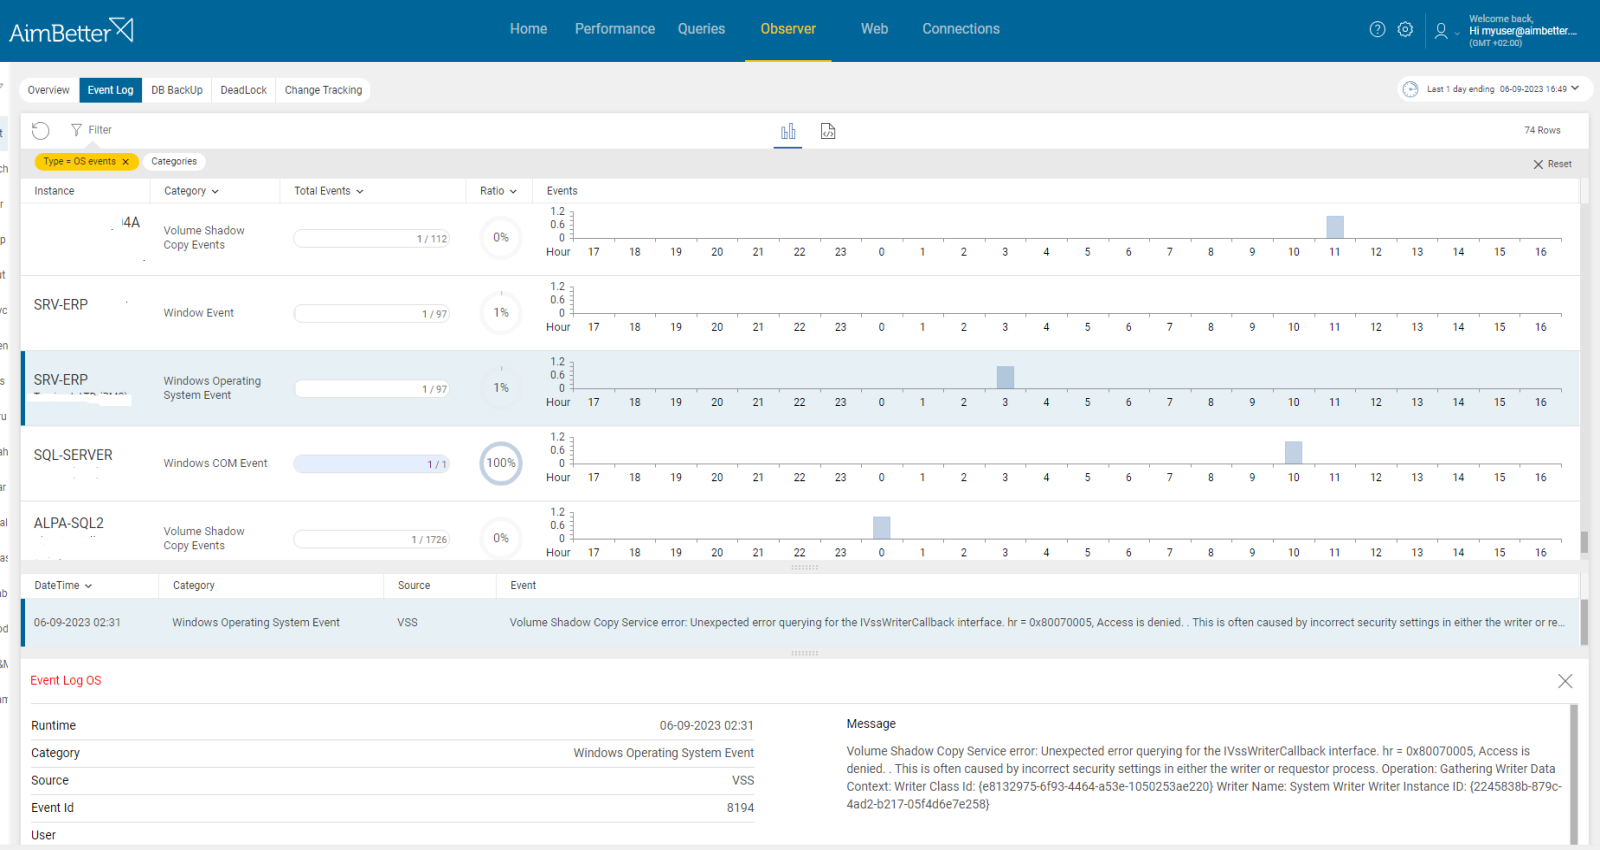This screenshot has height=850, width=1600.
Task: Click the hour 3 bar in SRV-ERP chart
Action: coord(1005,377)
